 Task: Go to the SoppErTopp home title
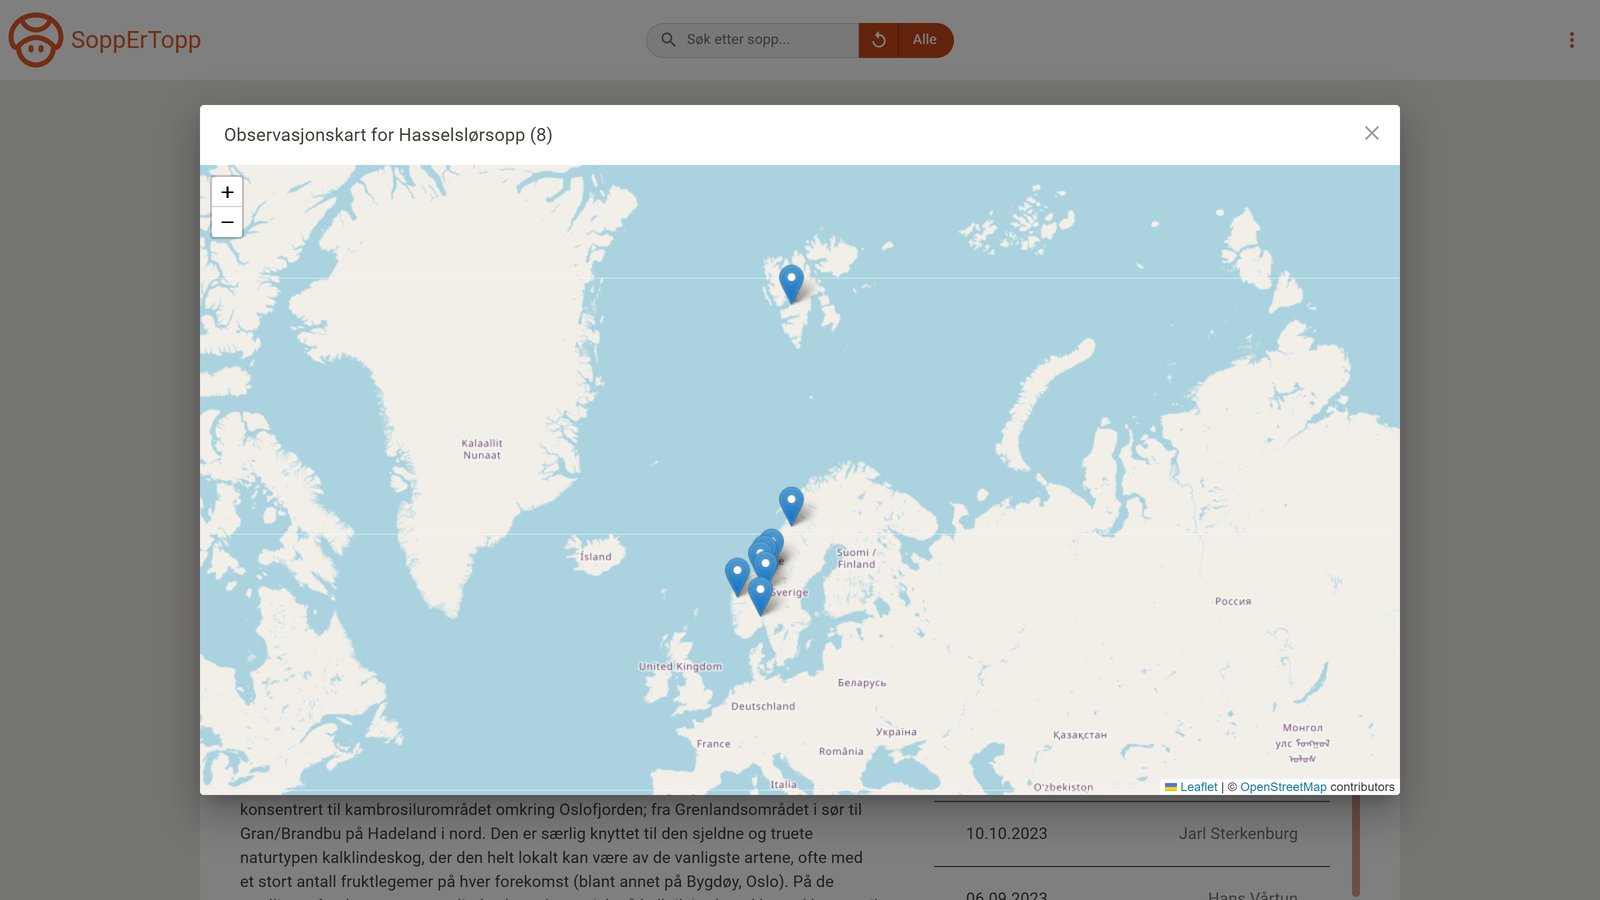pos(136,40)
